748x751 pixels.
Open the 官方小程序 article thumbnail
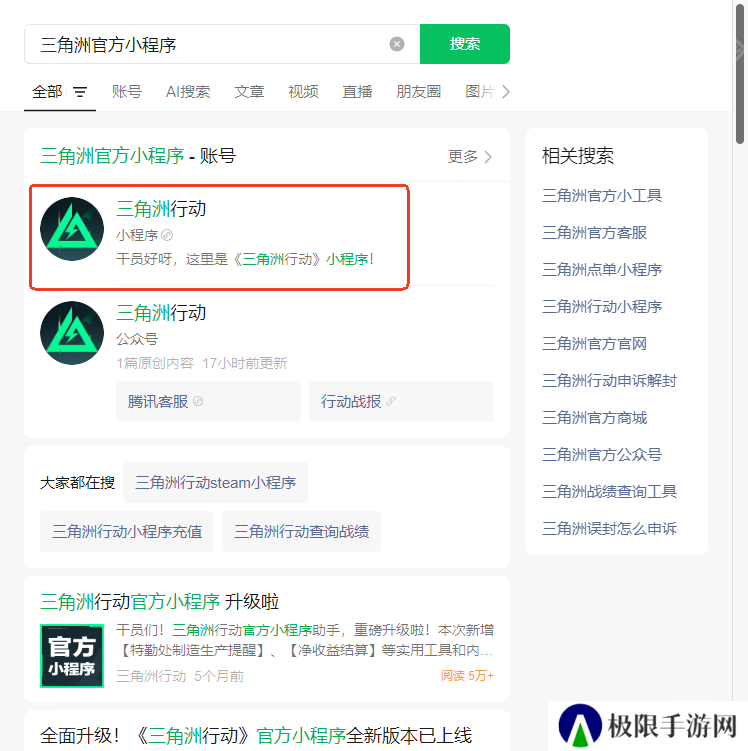pyautogui.click(x=72, y=656)
